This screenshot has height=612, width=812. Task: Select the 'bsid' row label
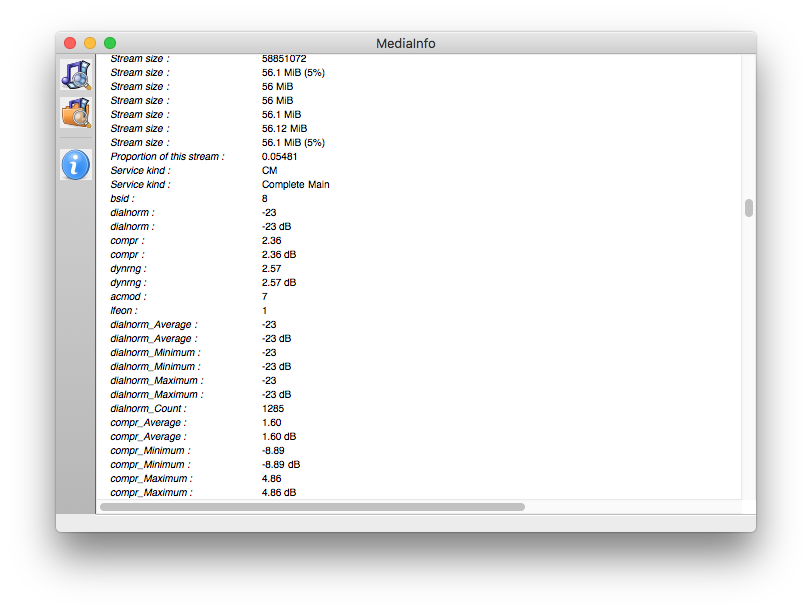tap(122, 198)
